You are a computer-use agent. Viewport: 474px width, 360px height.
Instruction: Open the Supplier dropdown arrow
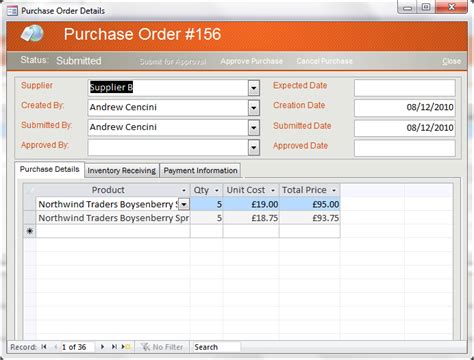point(254,88)
